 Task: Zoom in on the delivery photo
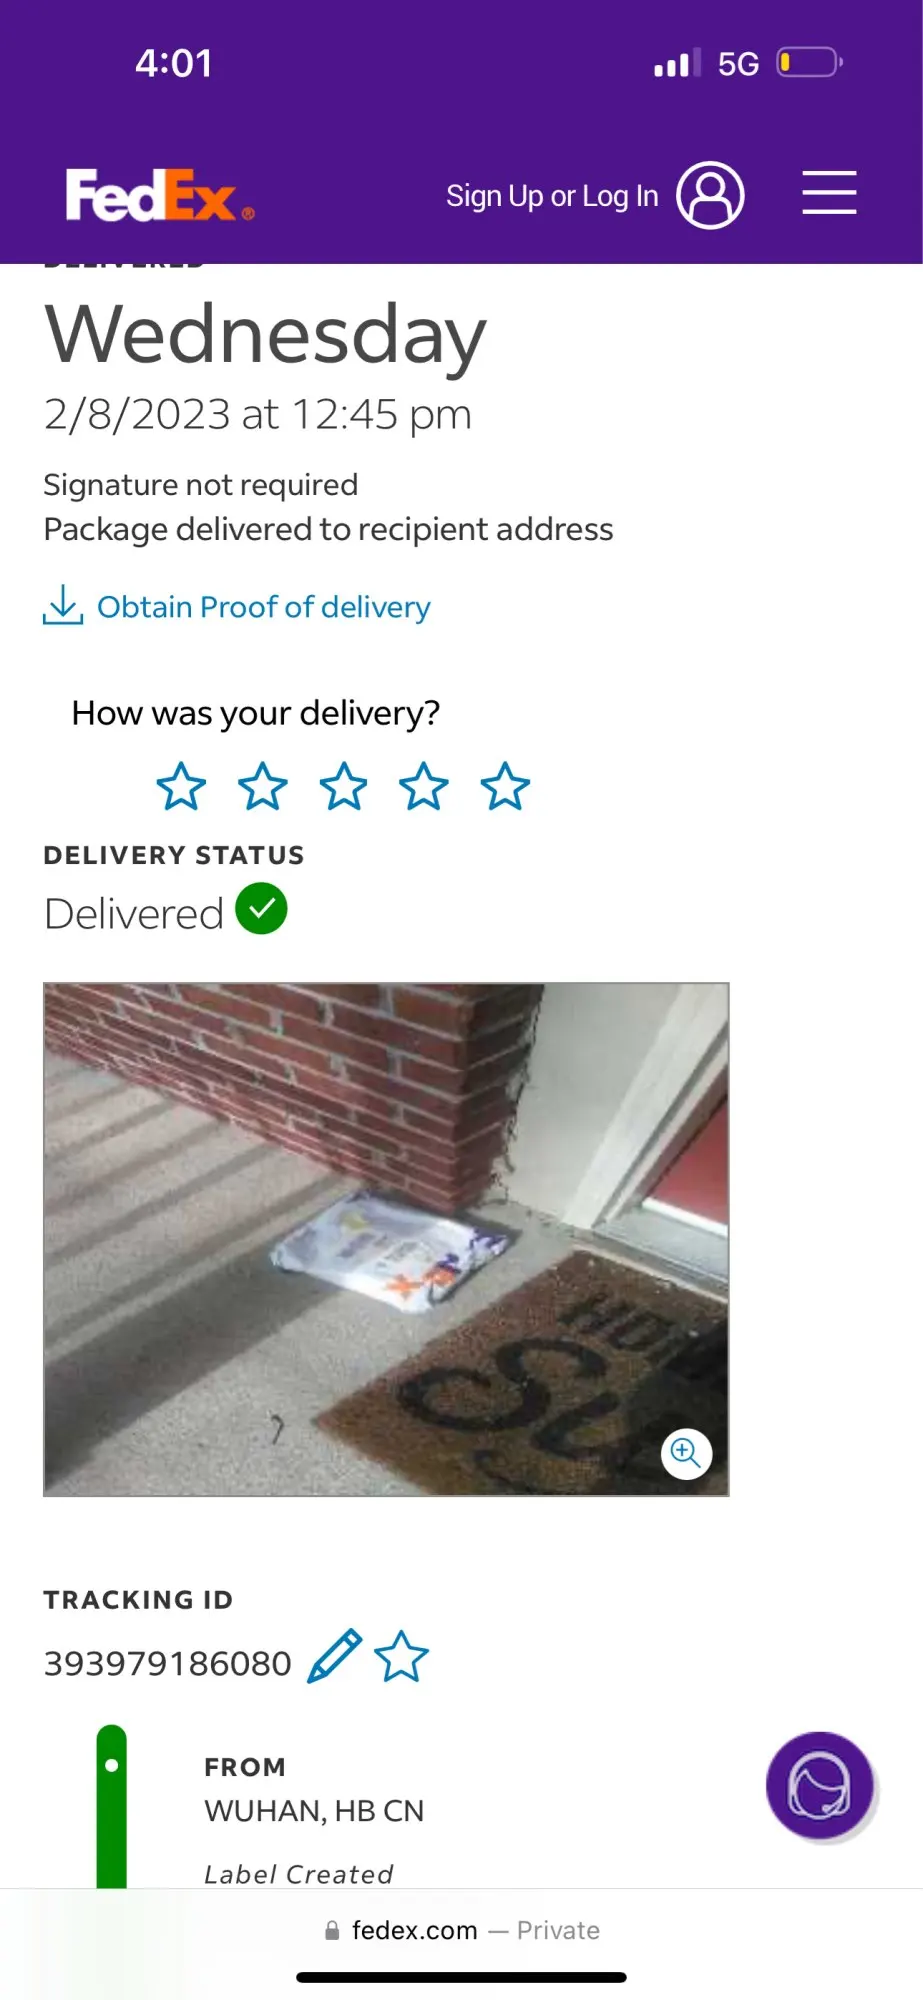click(x=686, y=1453)
